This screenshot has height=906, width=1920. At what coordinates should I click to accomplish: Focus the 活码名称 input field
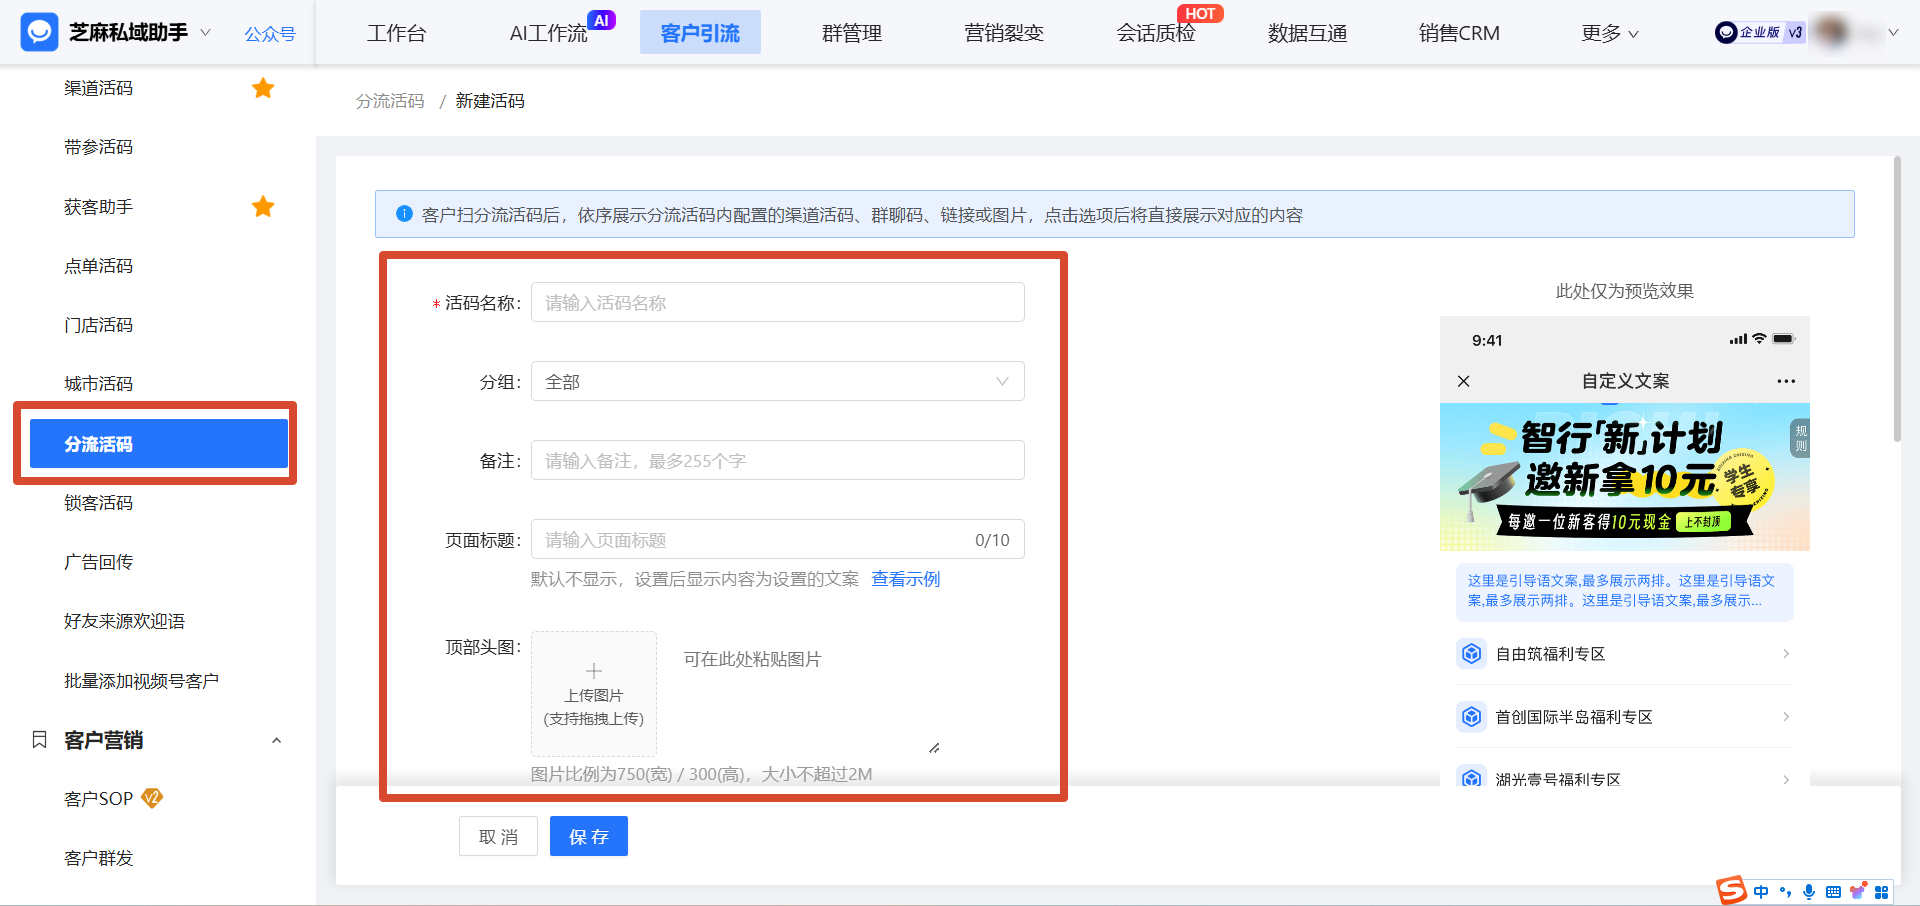777,302
